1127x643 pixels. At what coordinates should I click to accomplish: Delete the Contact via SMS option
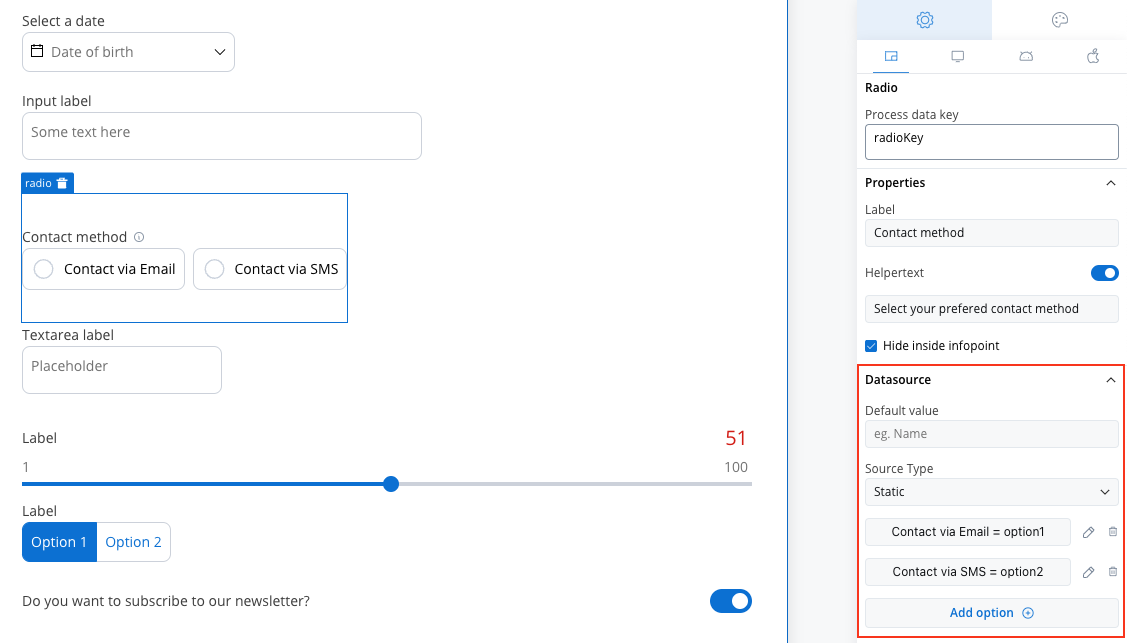pyautogui.click(x=1113, y=572)
